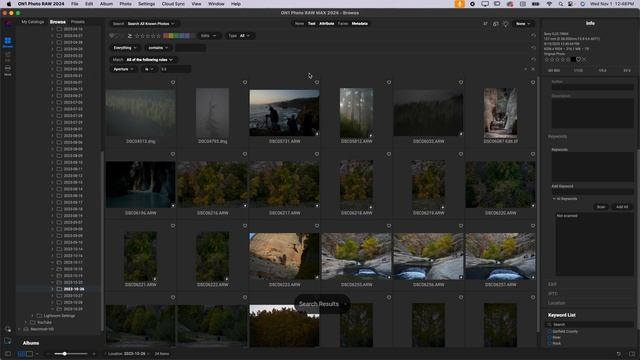This screenshot has height=360, width=640.
Task: Open the Edit module icon in sidebar
Action: tap(8, 56)
